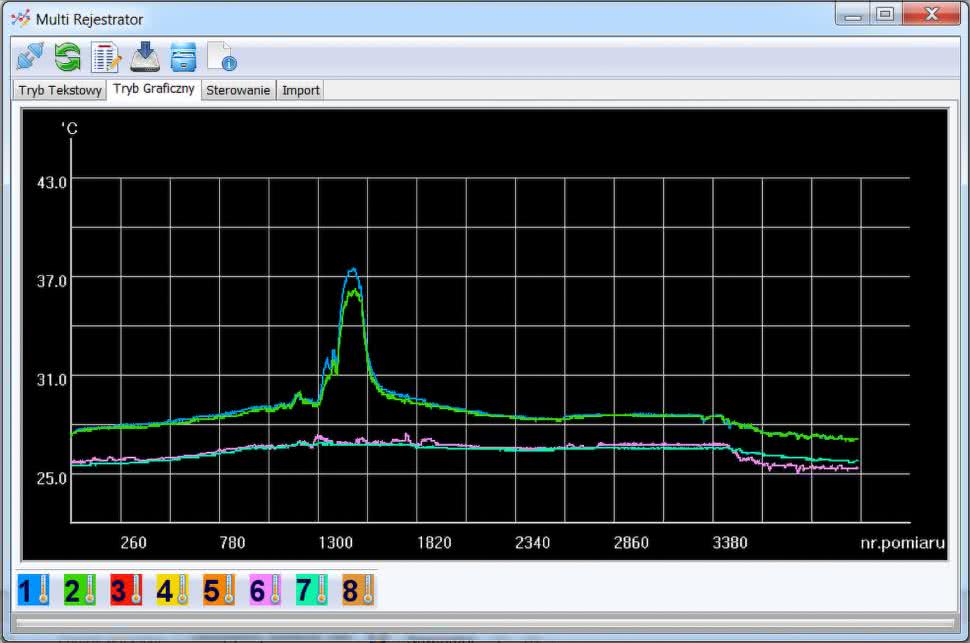Toggle red thermometer sensor 3
970x643 pixels.
tap(126, 590)
